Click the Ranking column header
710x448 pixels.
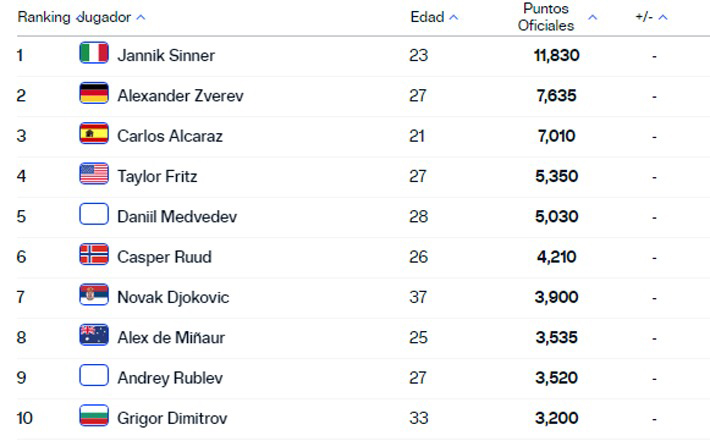(45, 18)
